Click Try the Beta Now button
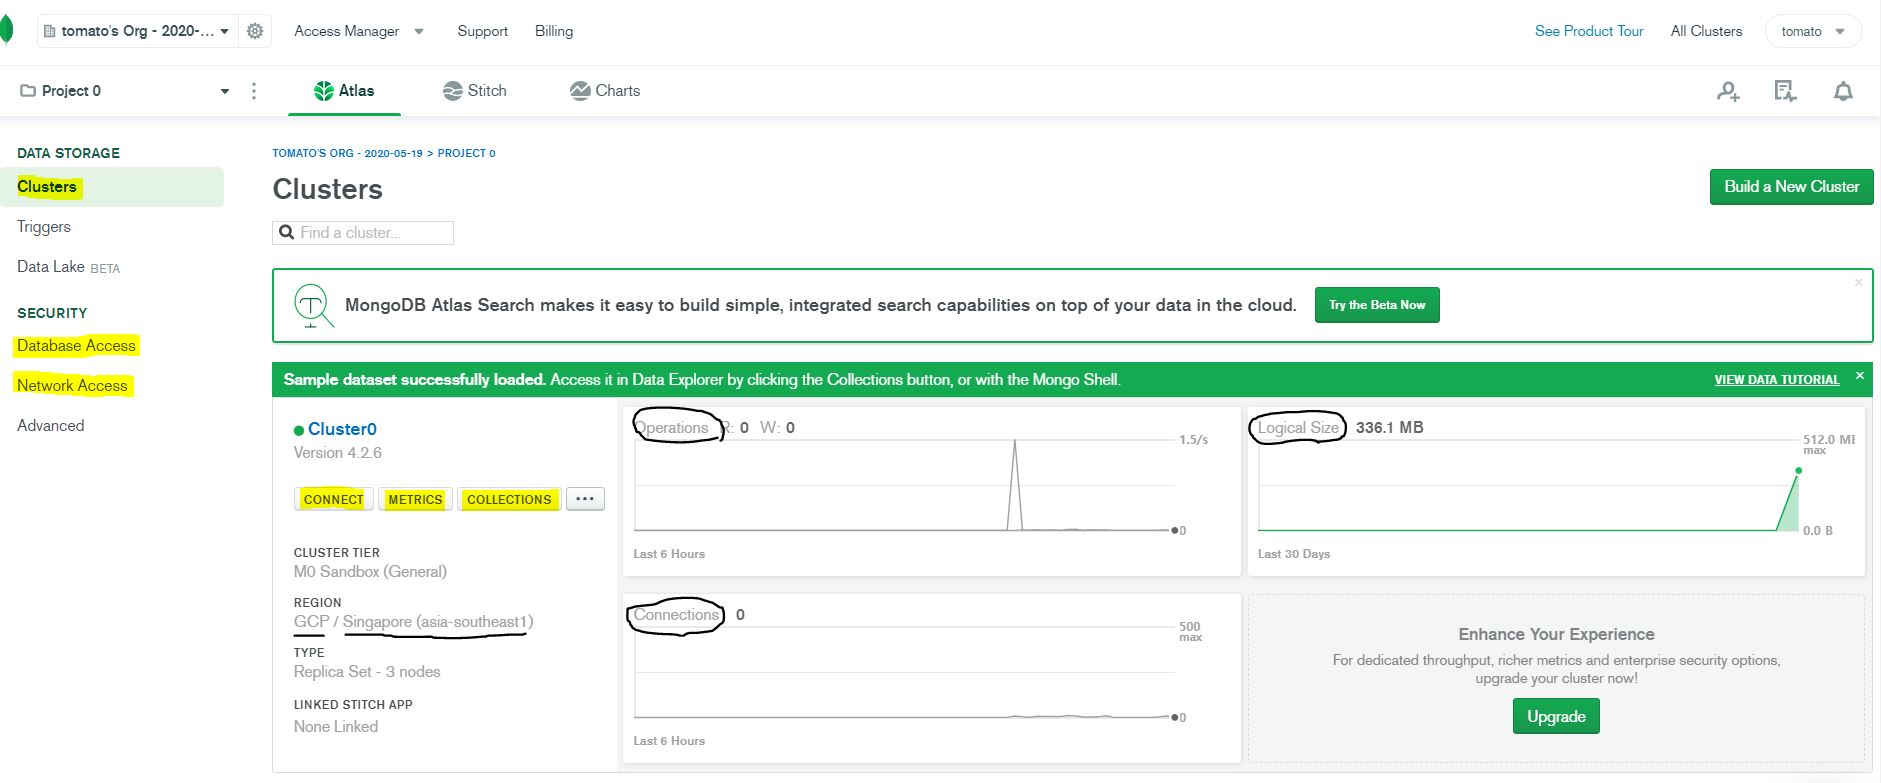 coord(1377,305)
